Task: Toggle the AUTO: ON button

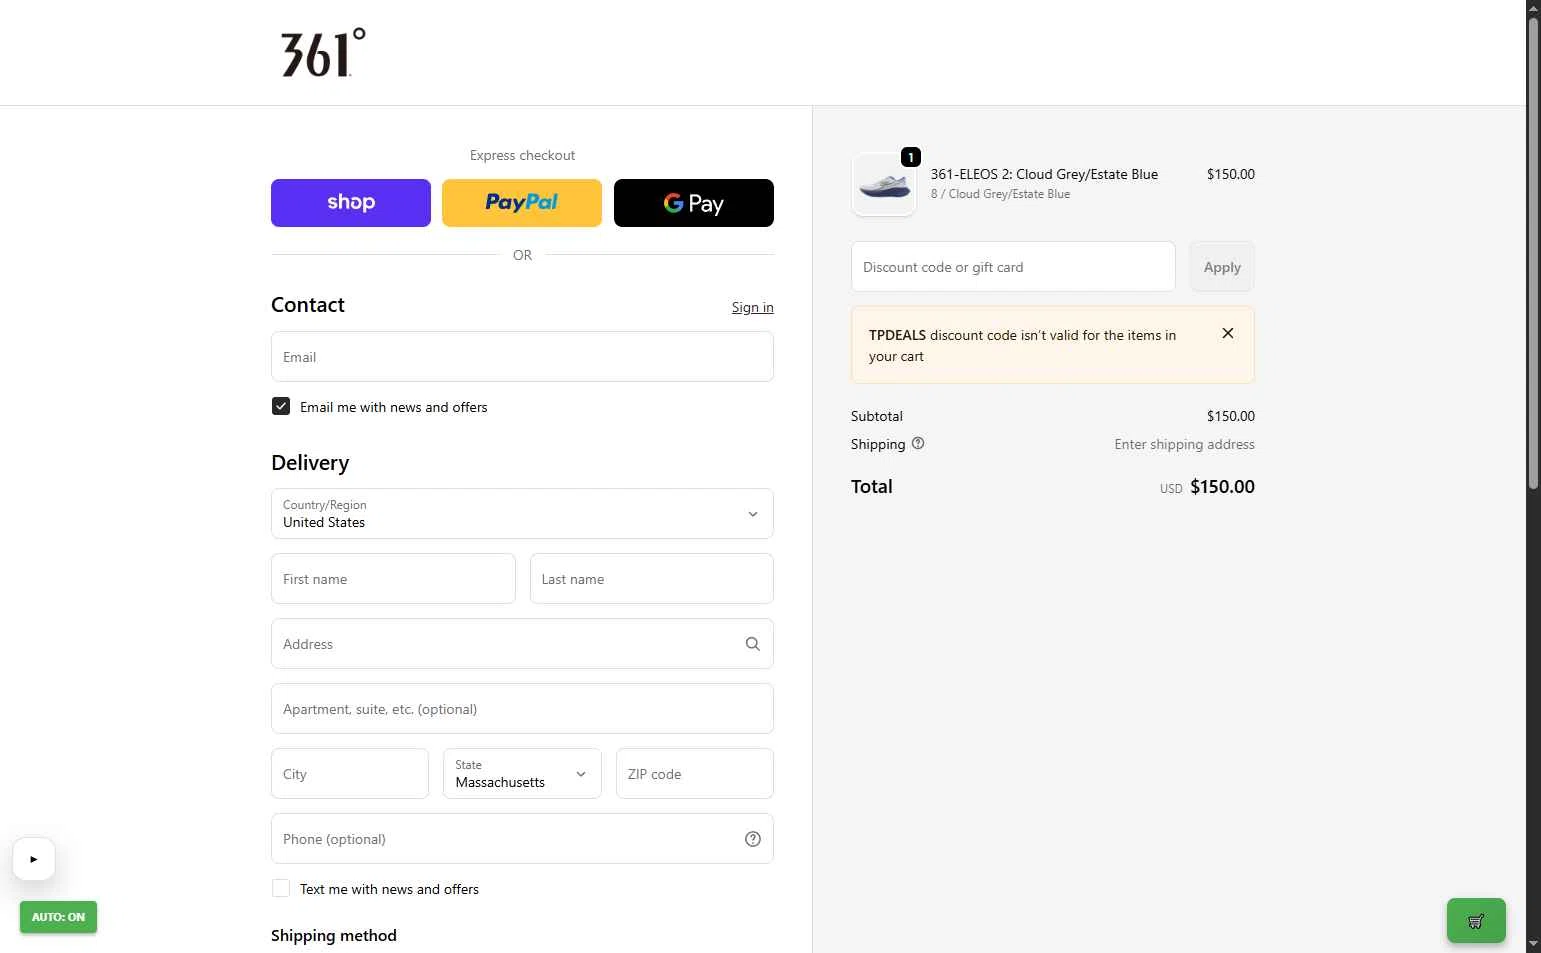Action: (x=58, y=917)
